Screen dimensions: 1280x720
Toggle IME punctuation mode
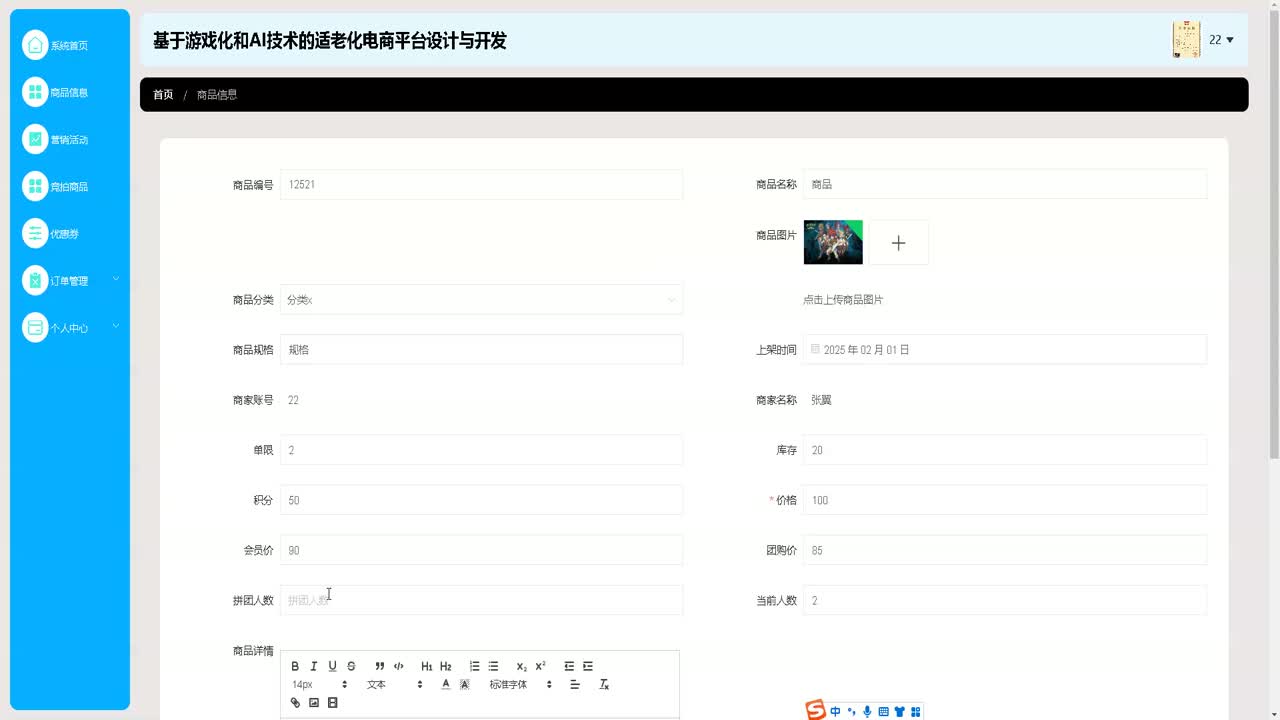point(852,712)
